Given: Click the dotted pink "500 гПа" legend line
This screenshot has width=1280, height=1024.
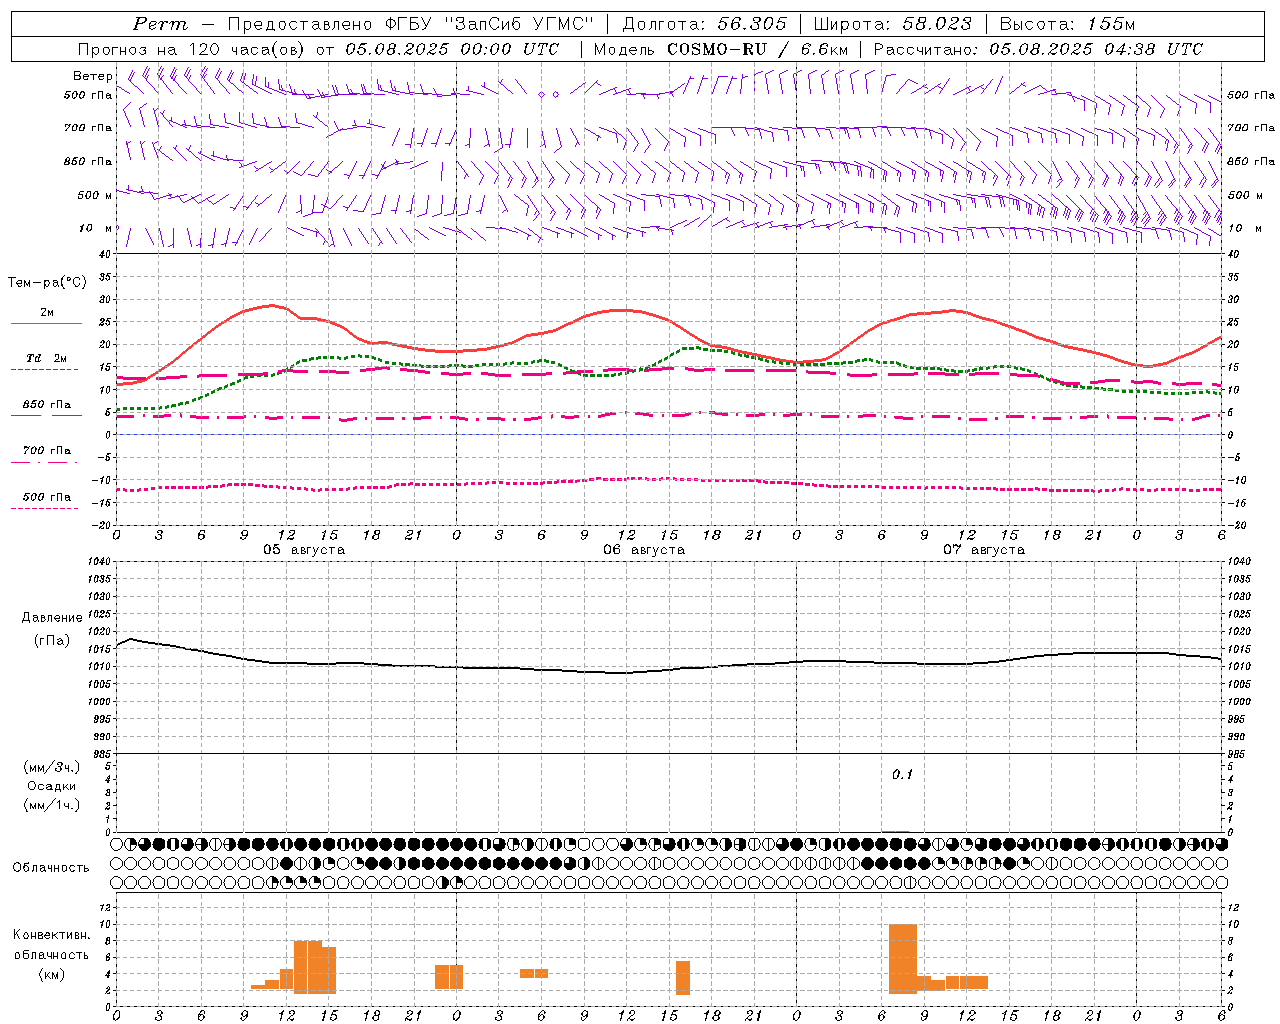Looking at the screenshot, I should click(44, 508).
